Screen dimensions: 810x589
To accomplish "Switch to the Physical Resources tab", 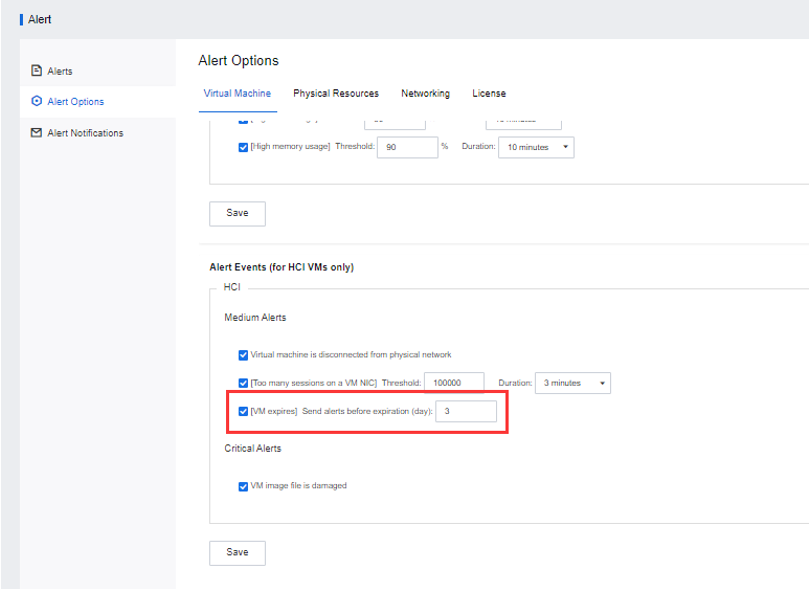I will [336, 94].
